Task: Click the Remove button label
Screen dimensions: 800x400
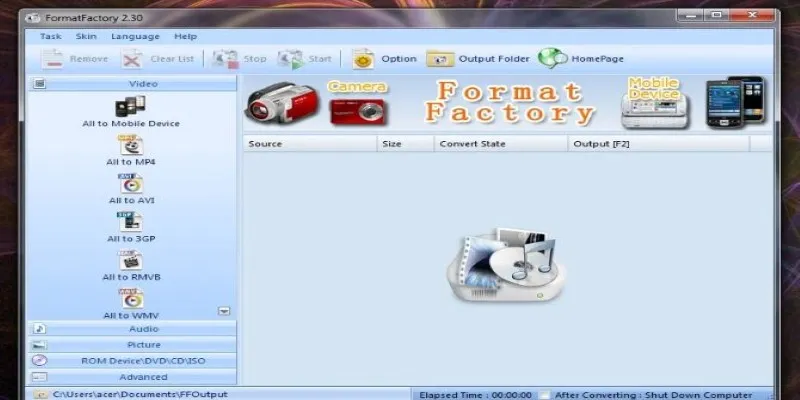Action: (89, 59)
